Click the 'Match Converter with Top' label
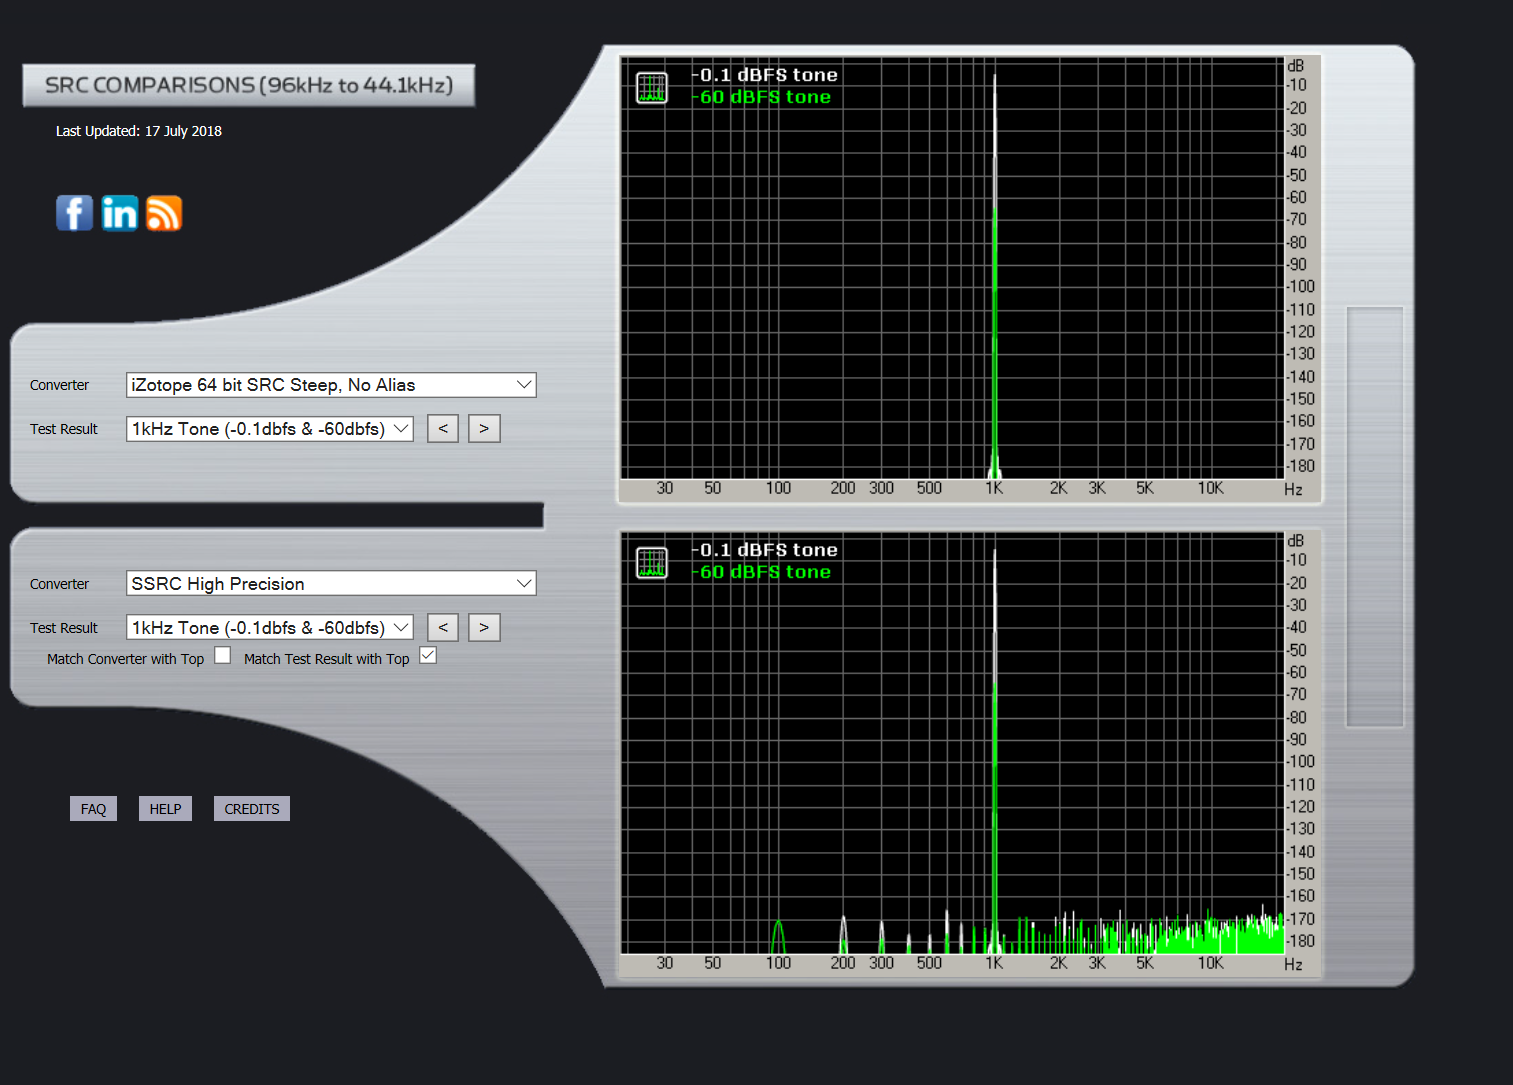The height and width of the screenshot is (1085, 1513). (126, 659)
